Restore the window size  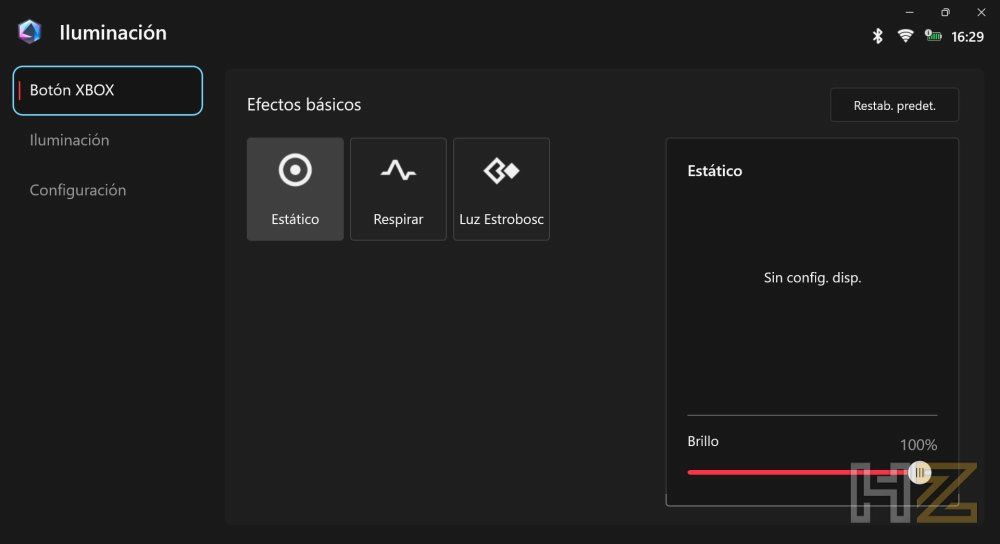(945, 12)
